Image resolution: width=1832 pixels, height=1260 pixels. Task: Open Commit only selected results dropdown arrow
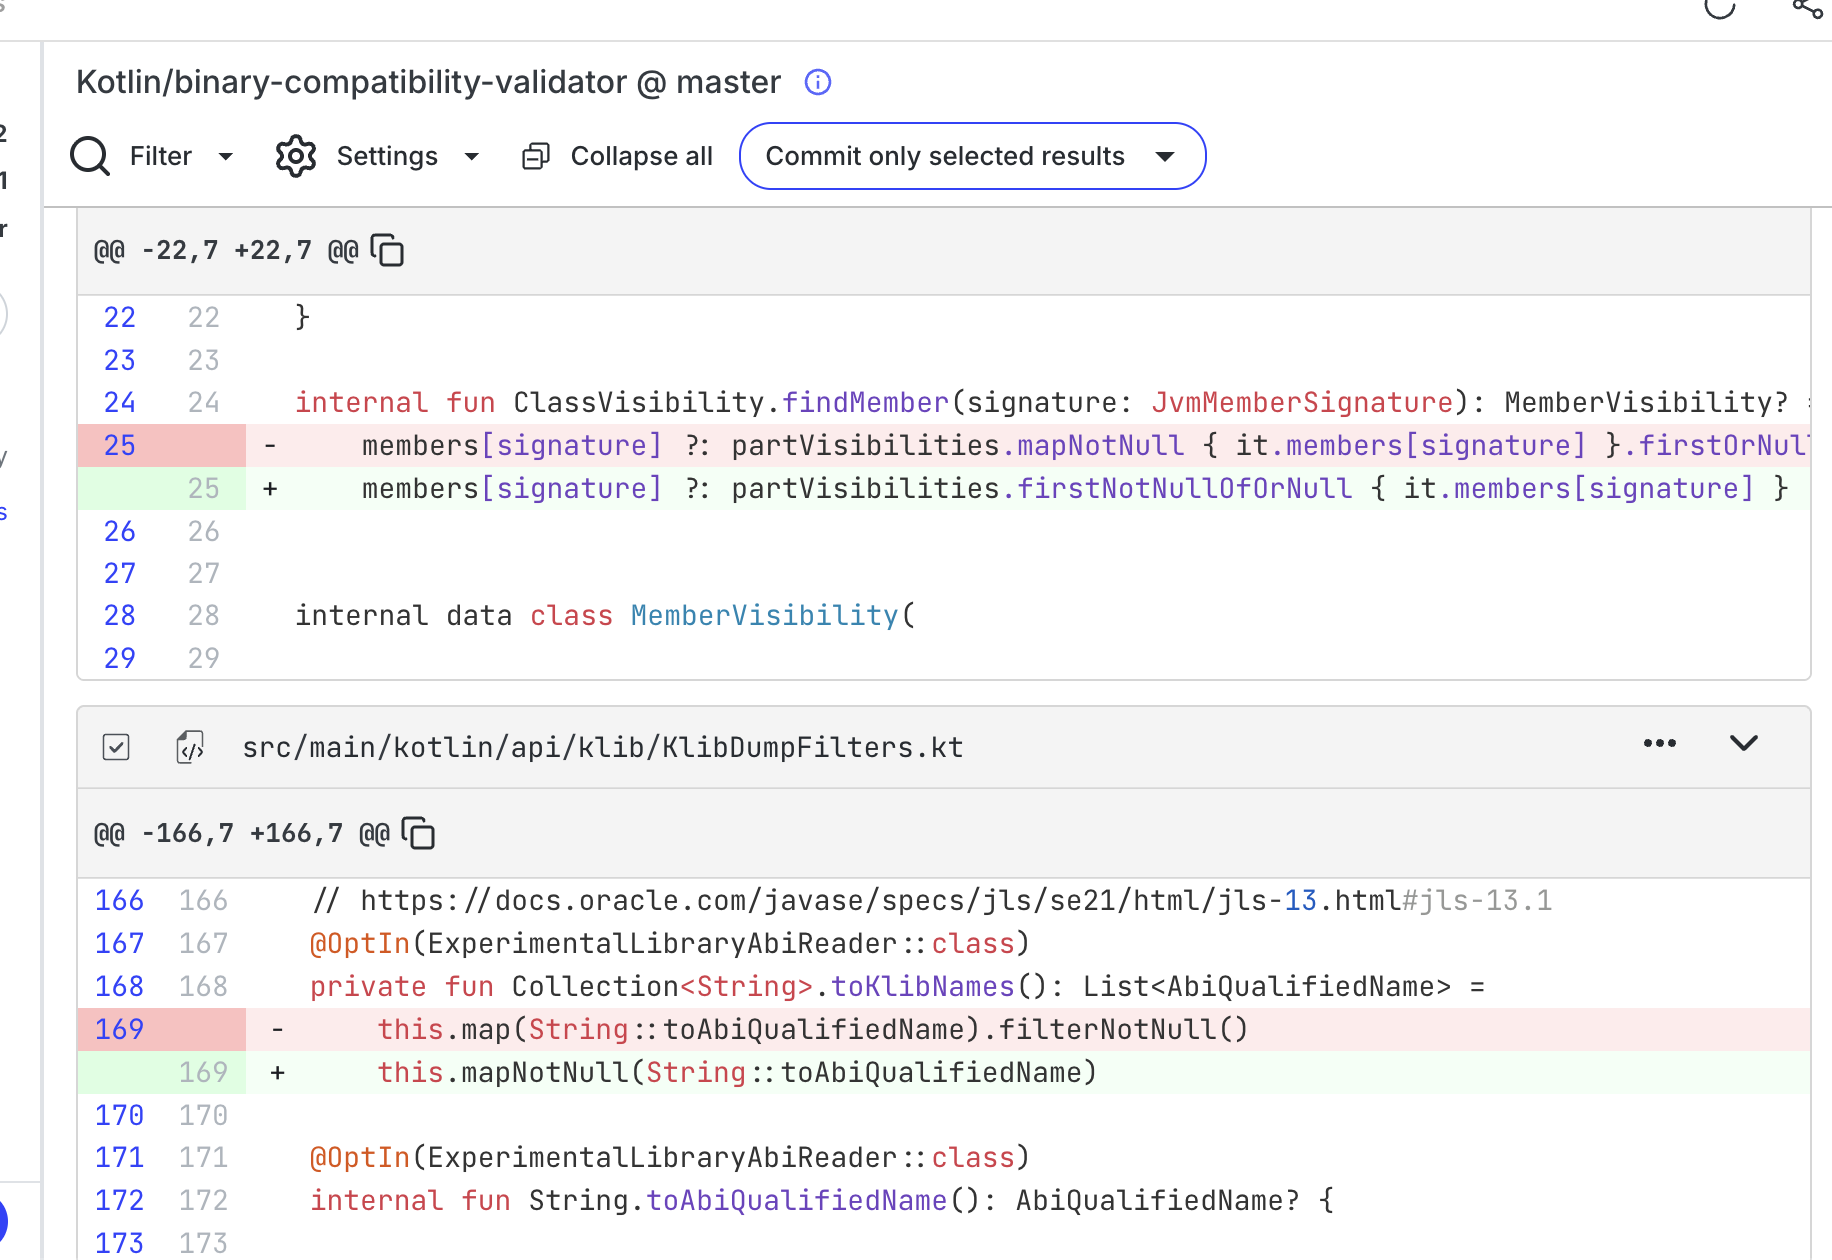point(1165,156)
